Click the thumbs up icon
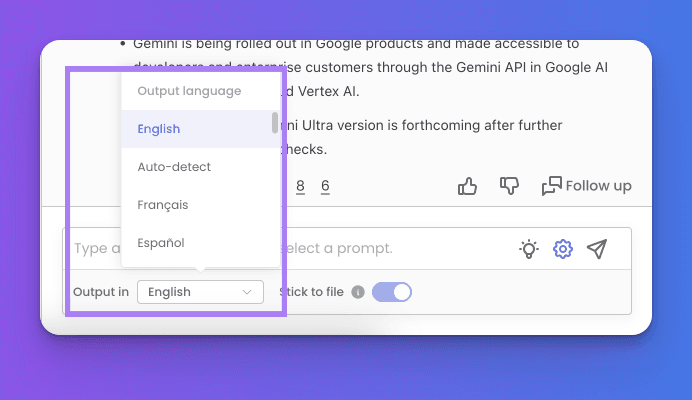 (468, 186)
